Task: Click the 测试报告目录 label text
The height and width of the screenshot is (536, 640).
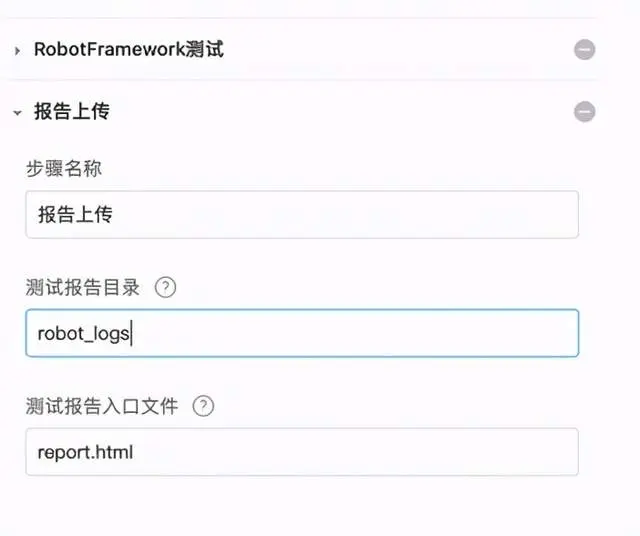Action: (x=85, y=287)
